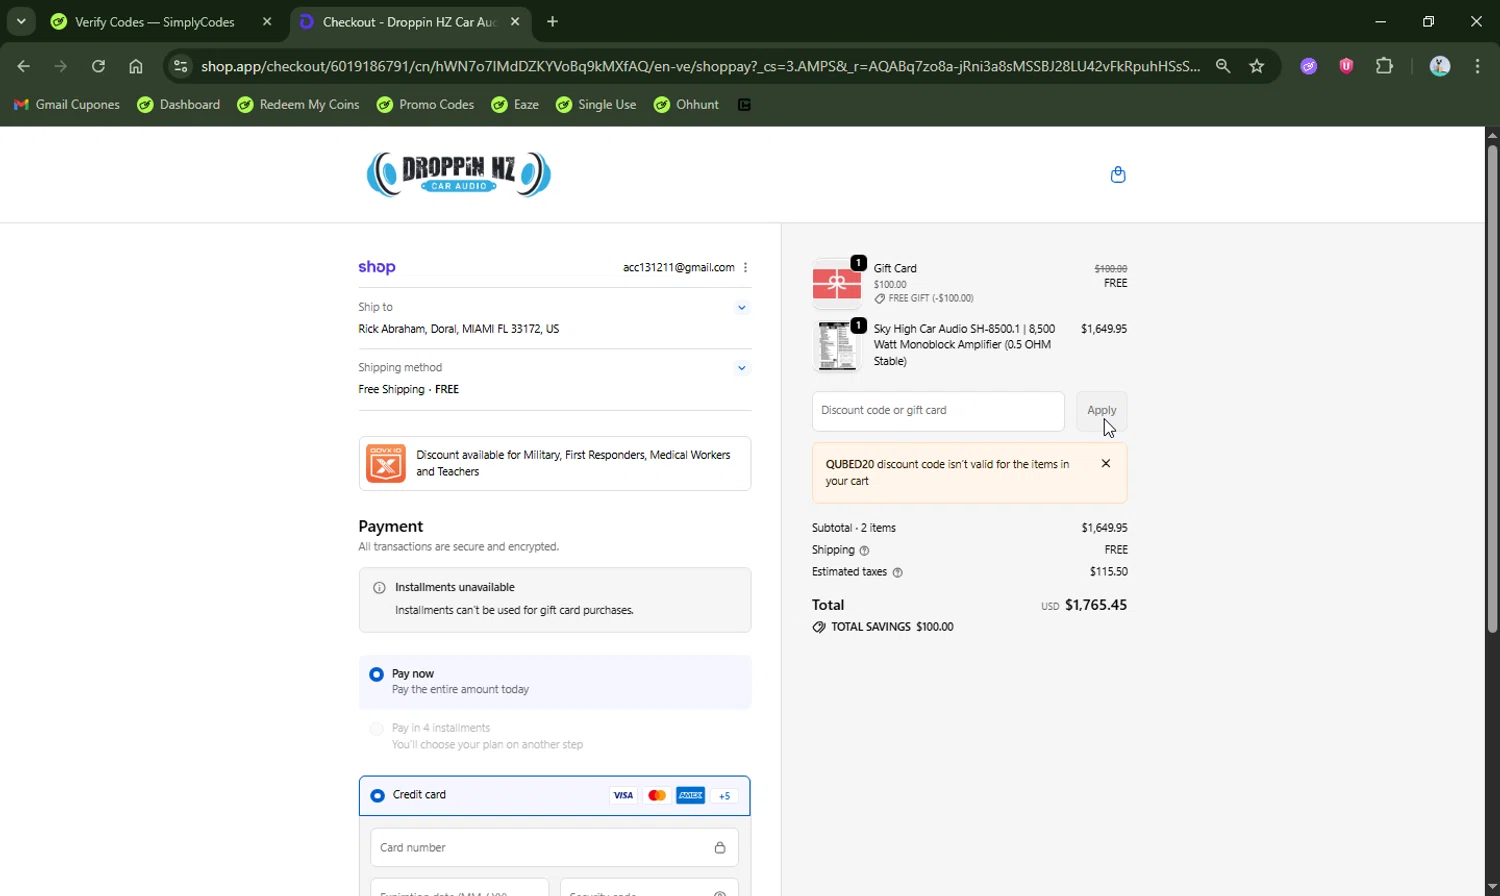Click the site information icon in address bar

pyautogui.click(x=180, y=67)
